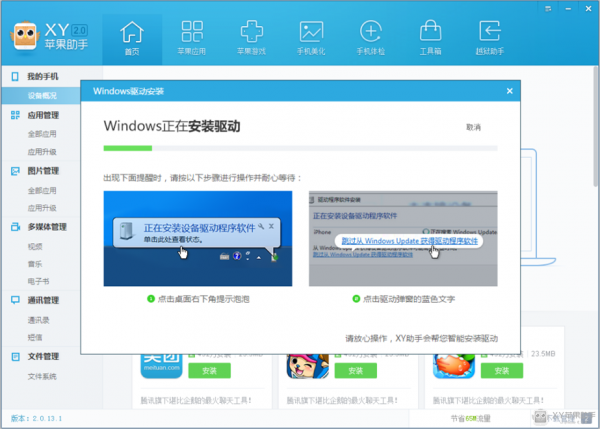
Task: Install the cartoon character game
Action: tap(355, 371)
